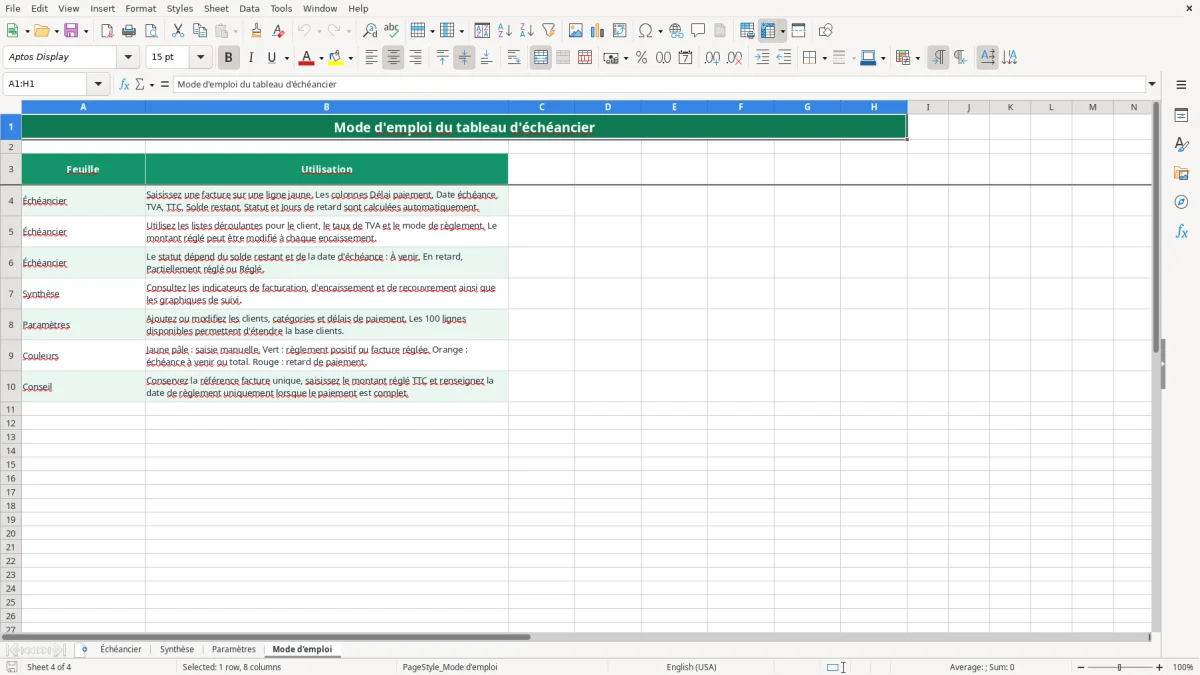The width and height of the screenshot is (1200, 675).
Task: Select column B header
Action: (x=326, y=107)
